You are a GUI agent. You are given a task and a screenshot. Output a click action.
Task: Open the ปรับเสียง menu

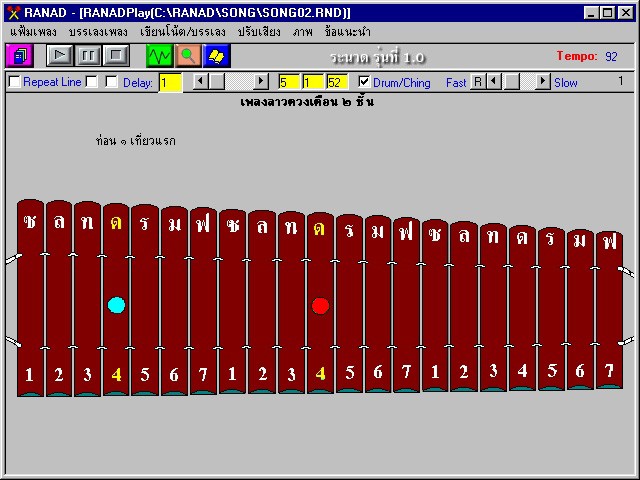click(x=259, y=32)
